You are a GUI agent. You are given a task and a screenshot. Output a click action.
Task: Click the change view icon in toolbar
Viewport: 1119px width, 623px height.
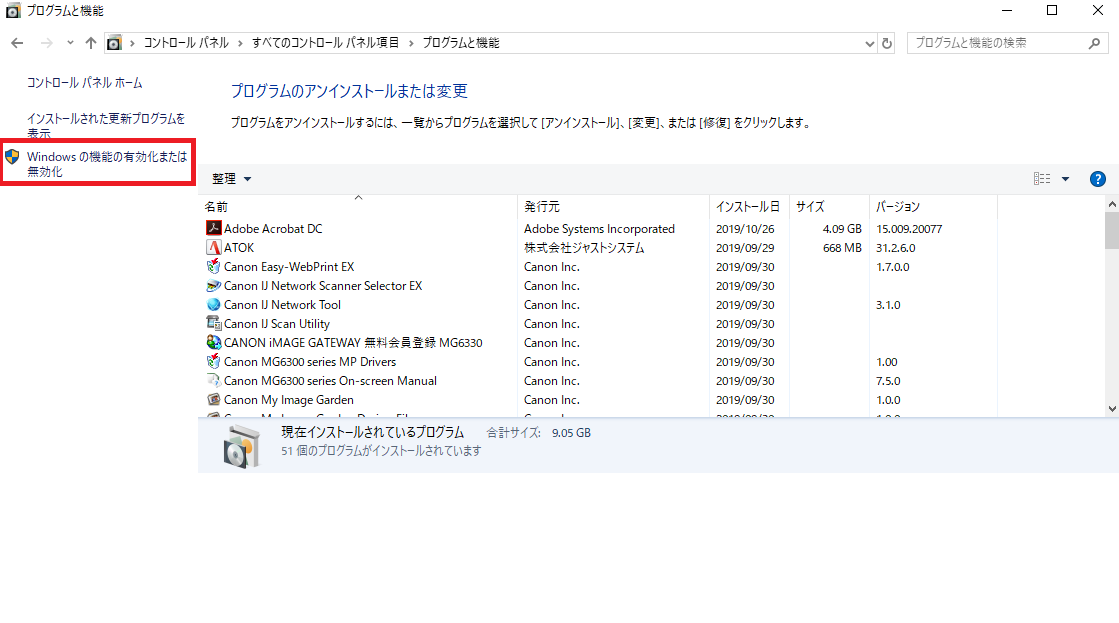(x=1042, y=179)
